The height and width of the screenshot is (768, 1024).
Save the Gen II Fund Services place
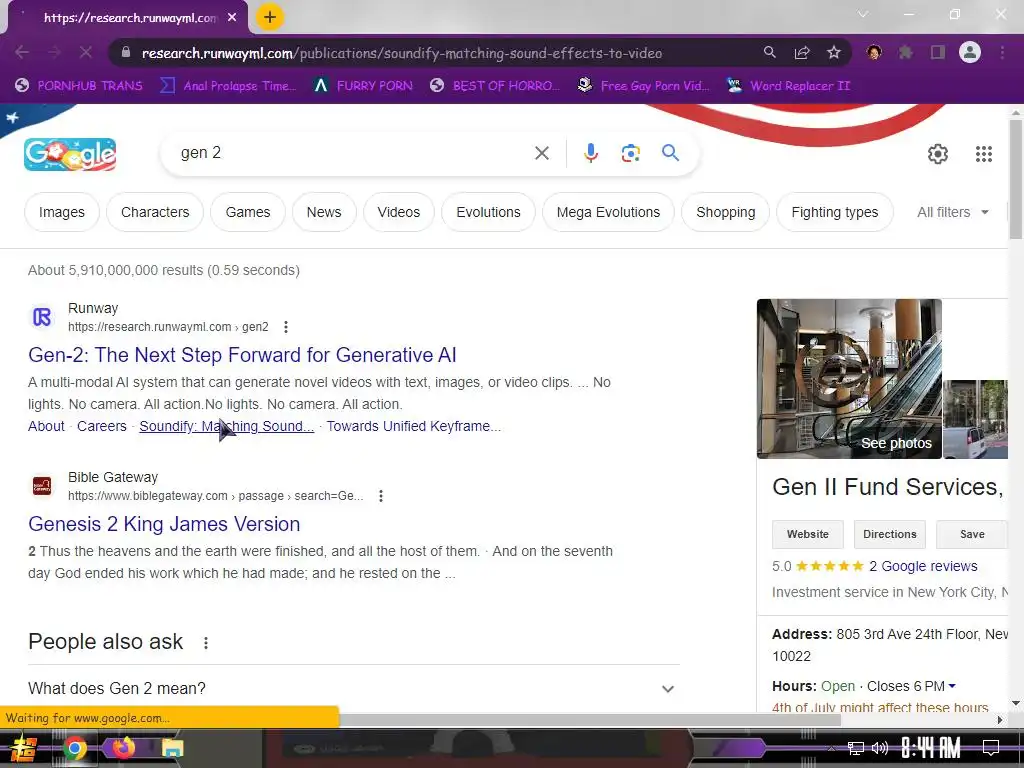pyautogui.click(x=972, y=534)
